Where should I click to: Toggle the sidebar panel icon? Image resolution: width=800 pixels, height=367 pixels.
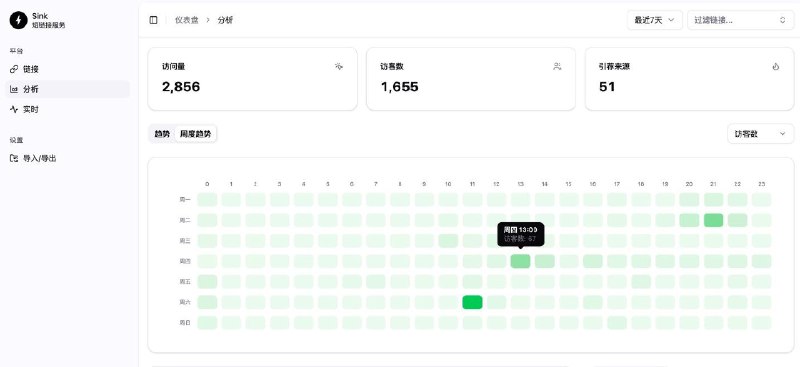(x=153, y=20)
